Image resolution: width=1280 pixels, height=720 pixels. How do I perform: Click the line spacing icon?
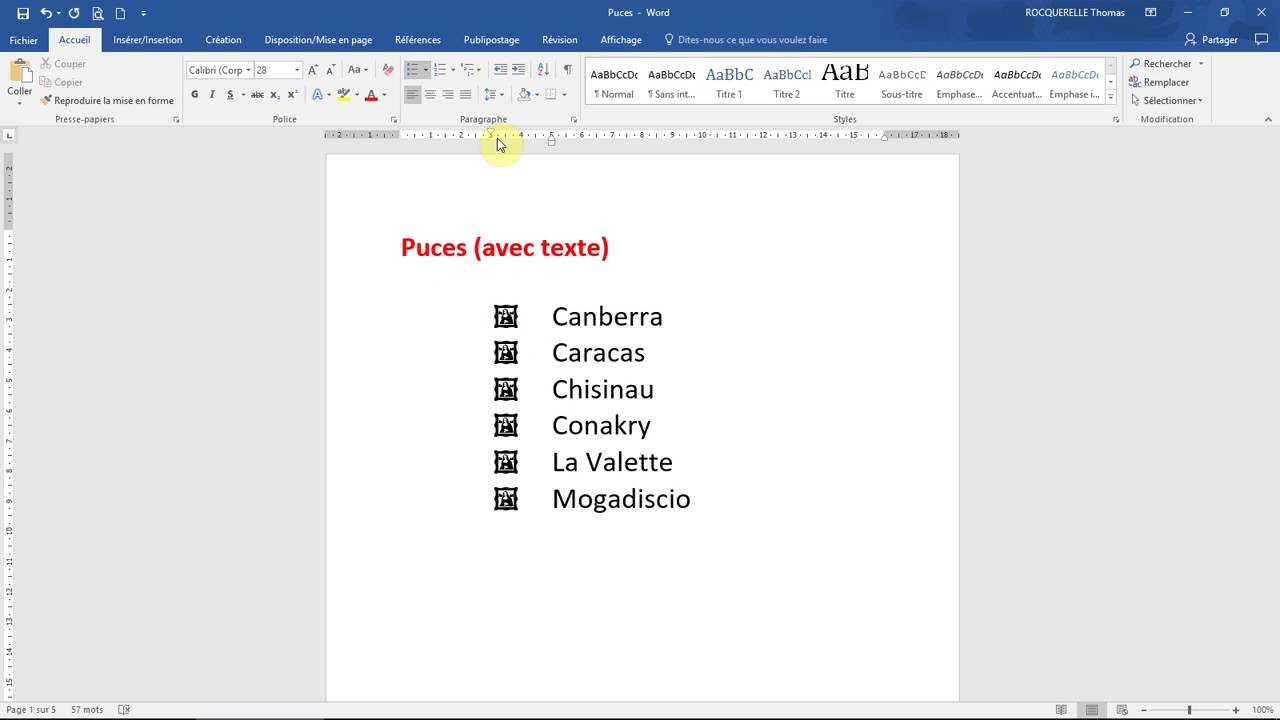click(489, 95)
